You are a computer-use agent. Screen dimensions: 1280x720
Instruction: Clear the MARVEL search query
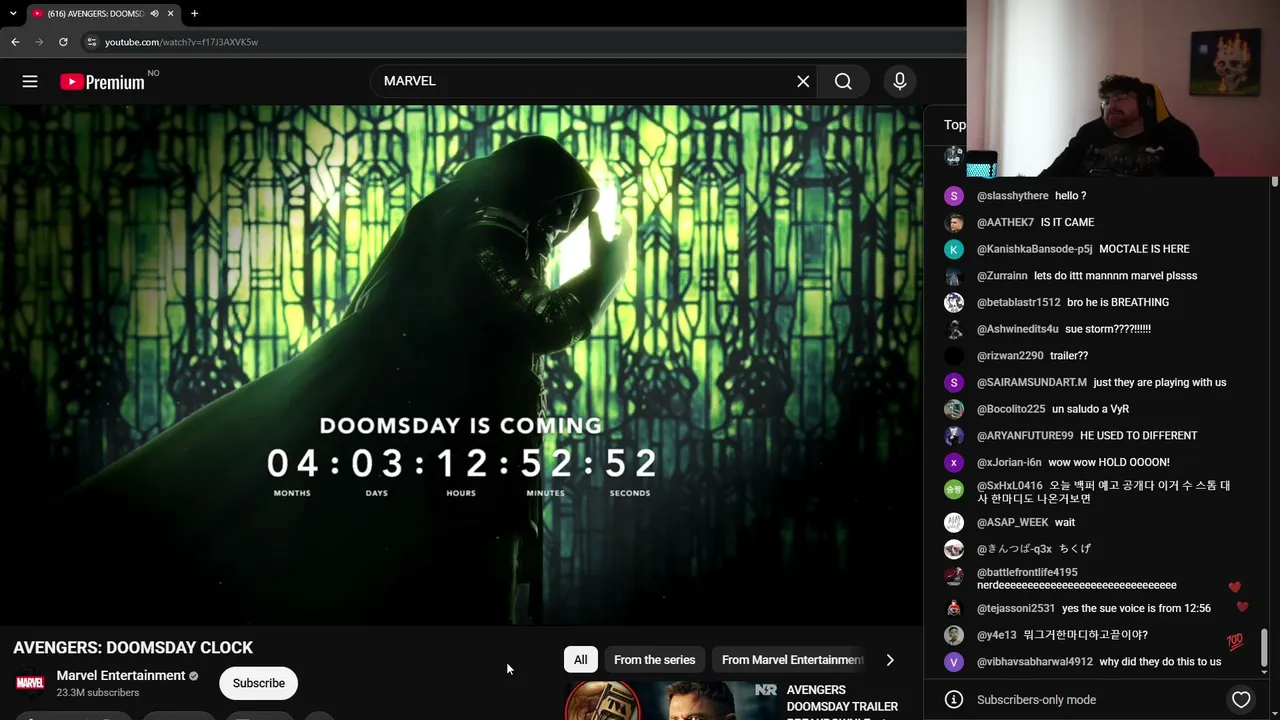[803, 81]
